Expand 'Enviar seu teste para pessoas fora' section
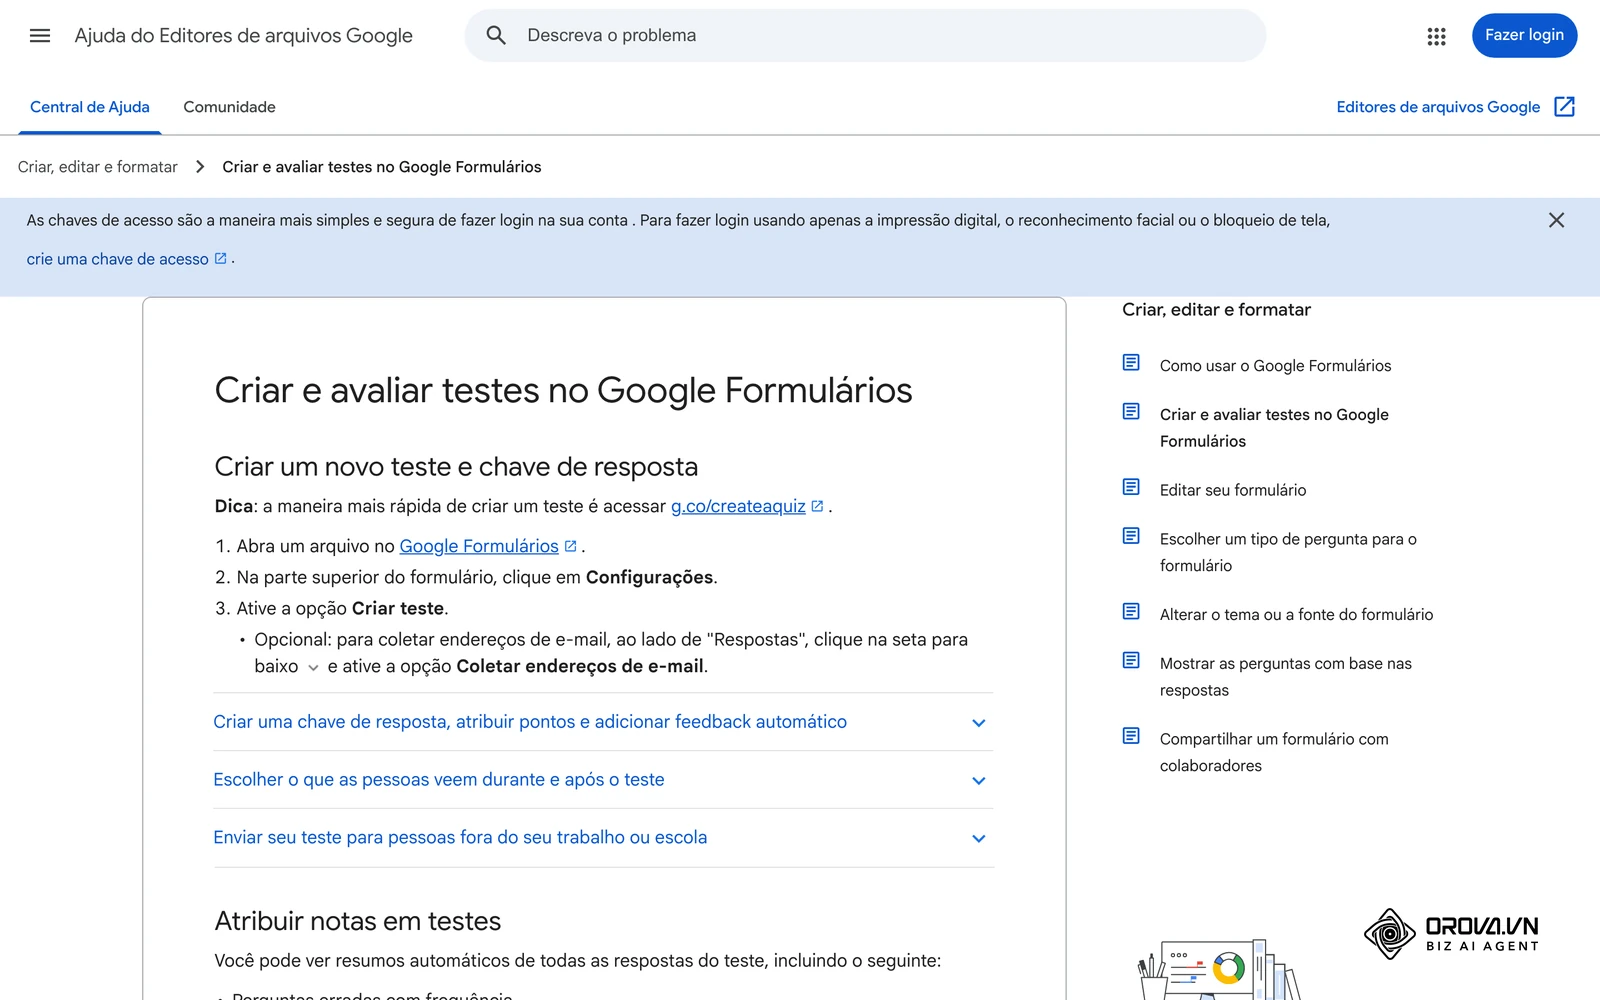Image resolution: width=1600 pixels, height=1000 pixels. (603, 838)
